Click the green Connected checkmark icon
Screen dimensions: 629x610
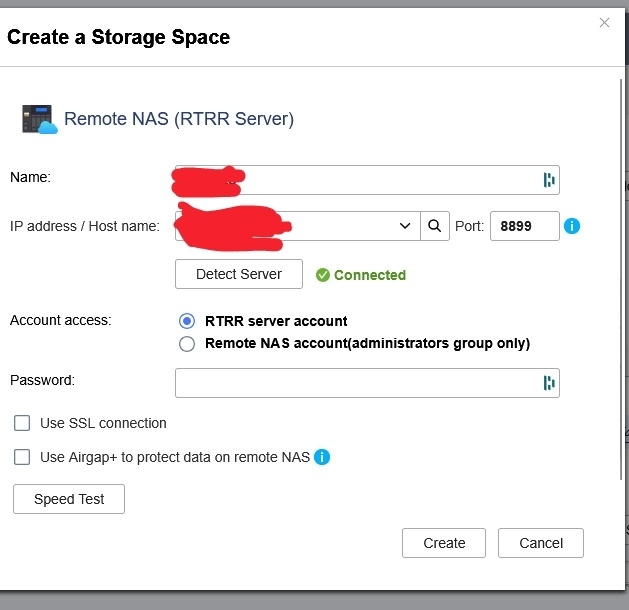tap(322, 275)
